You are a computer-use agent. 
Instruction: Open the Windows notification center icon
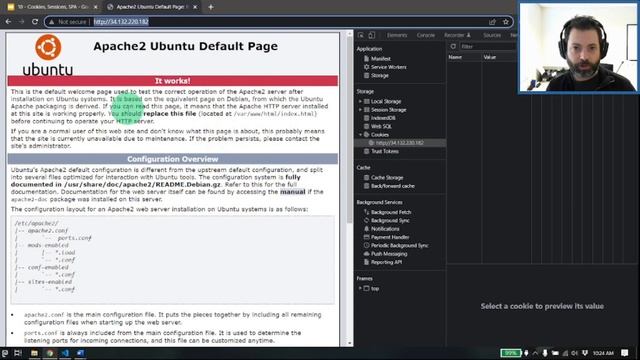(x=624, y=353)
